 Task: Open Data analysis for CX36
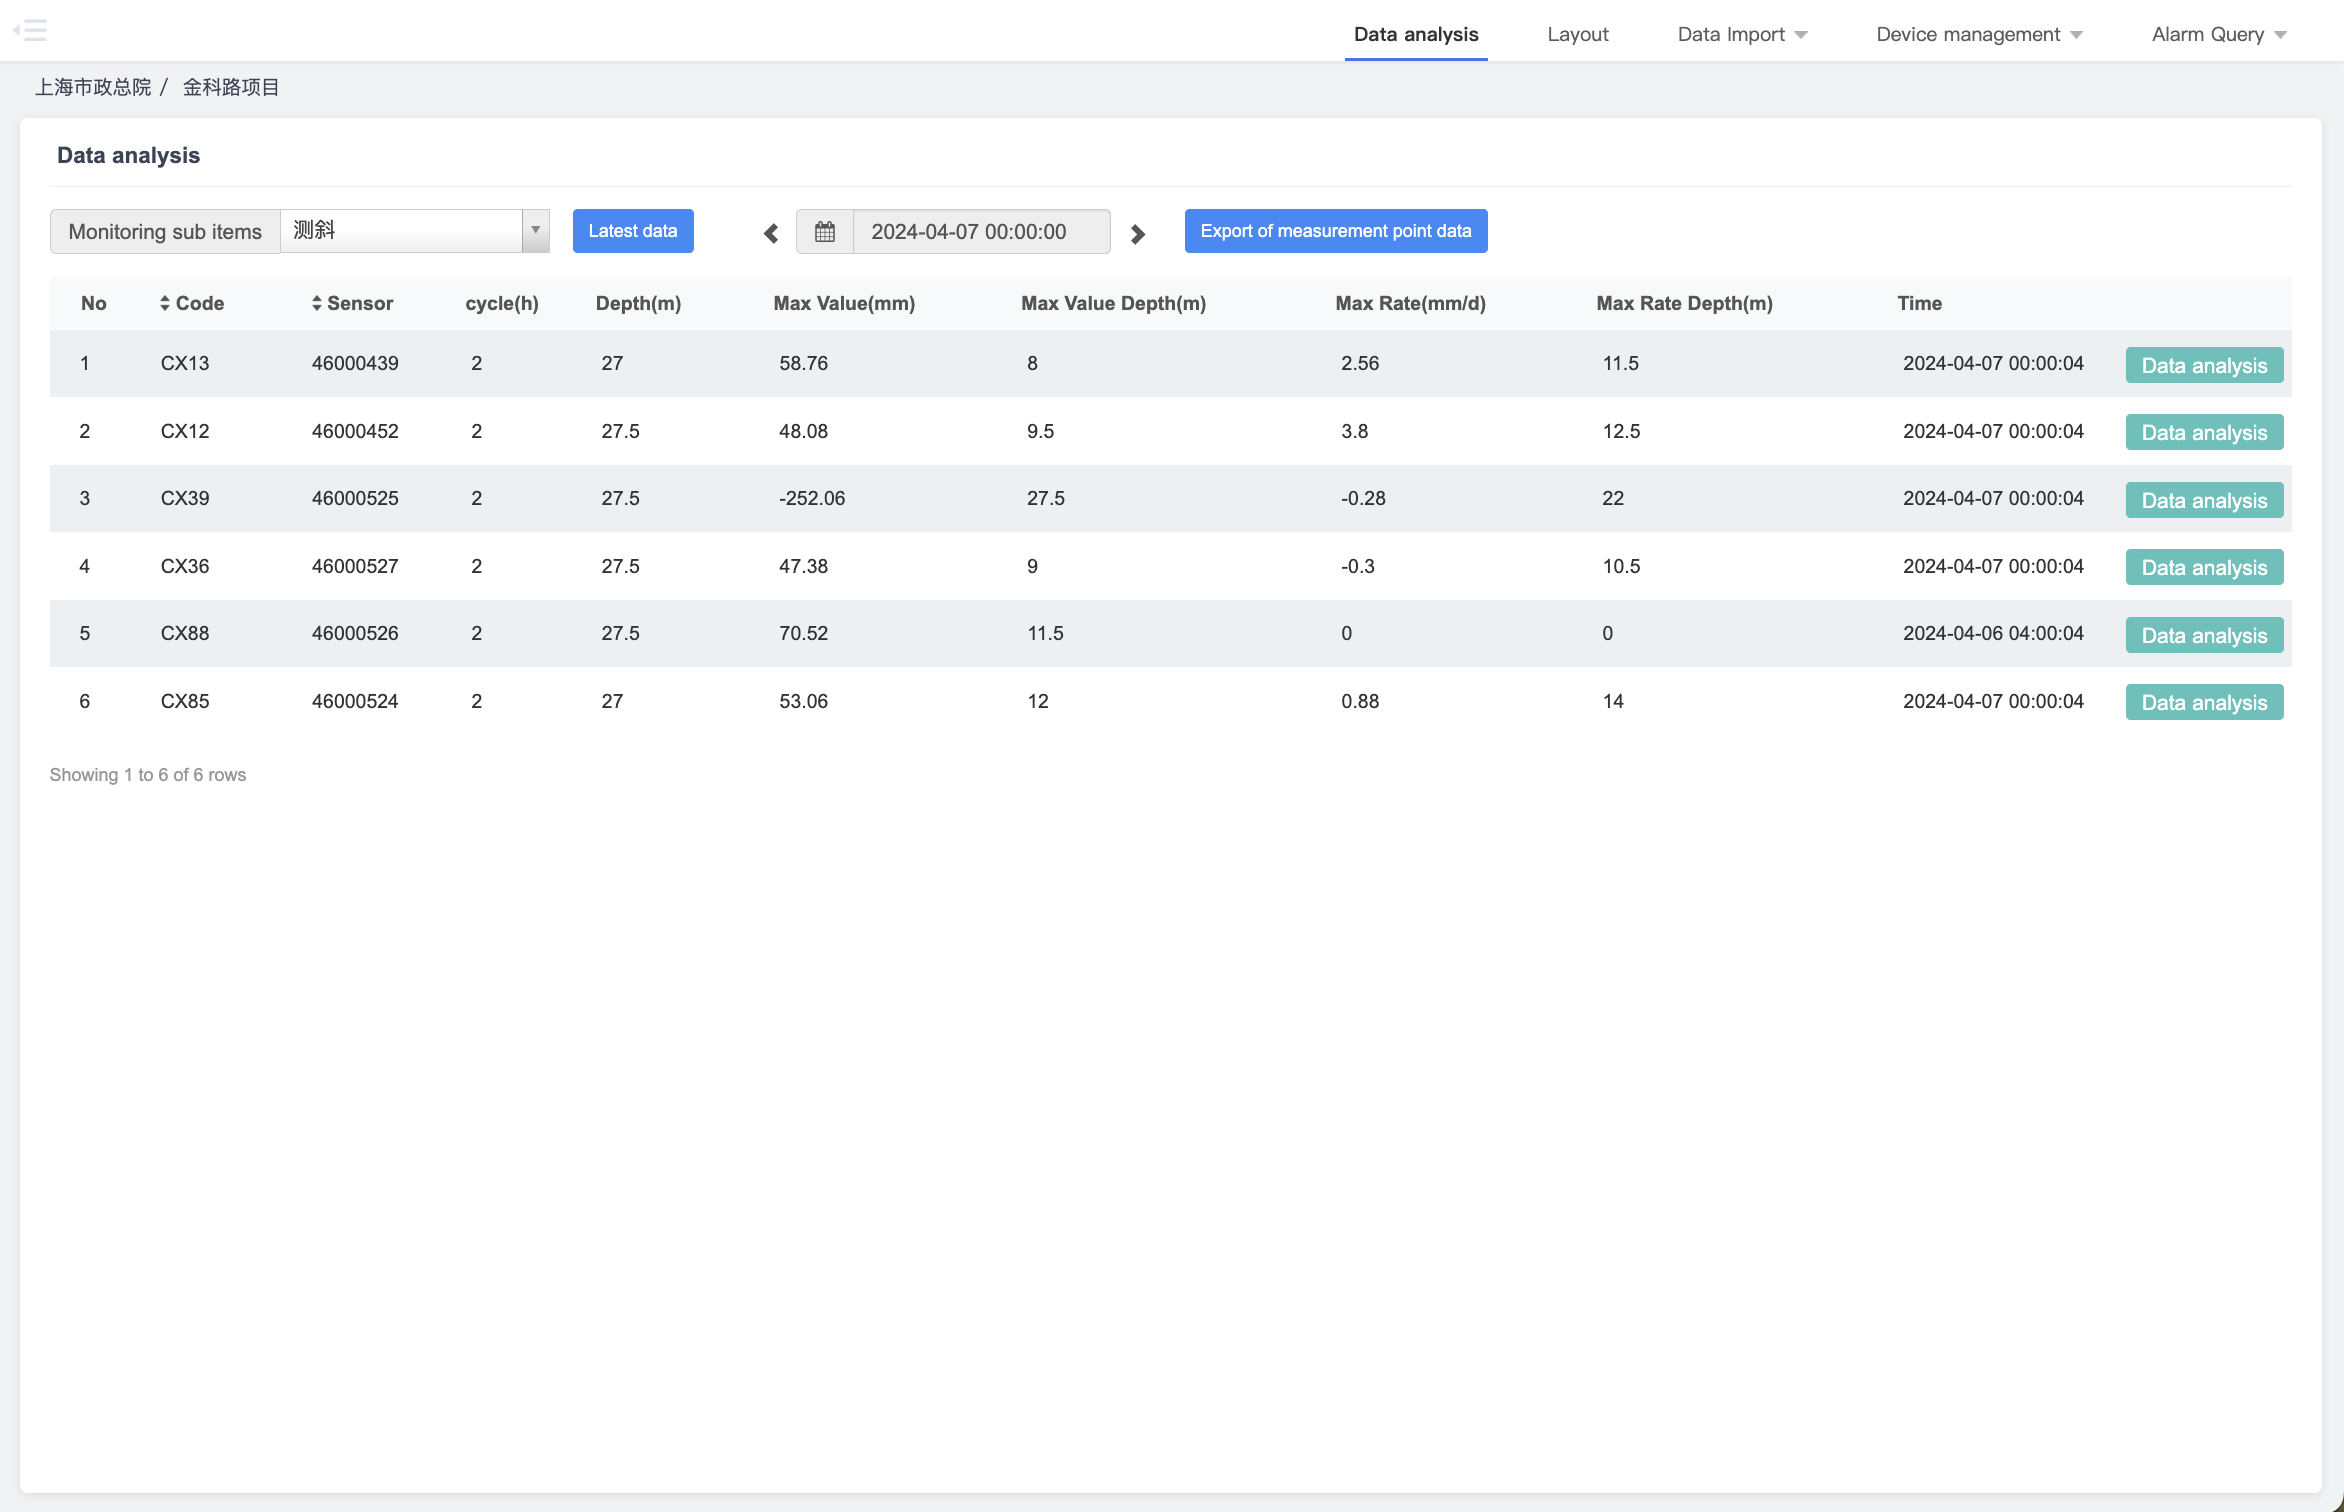click(x=2204, y=567)
